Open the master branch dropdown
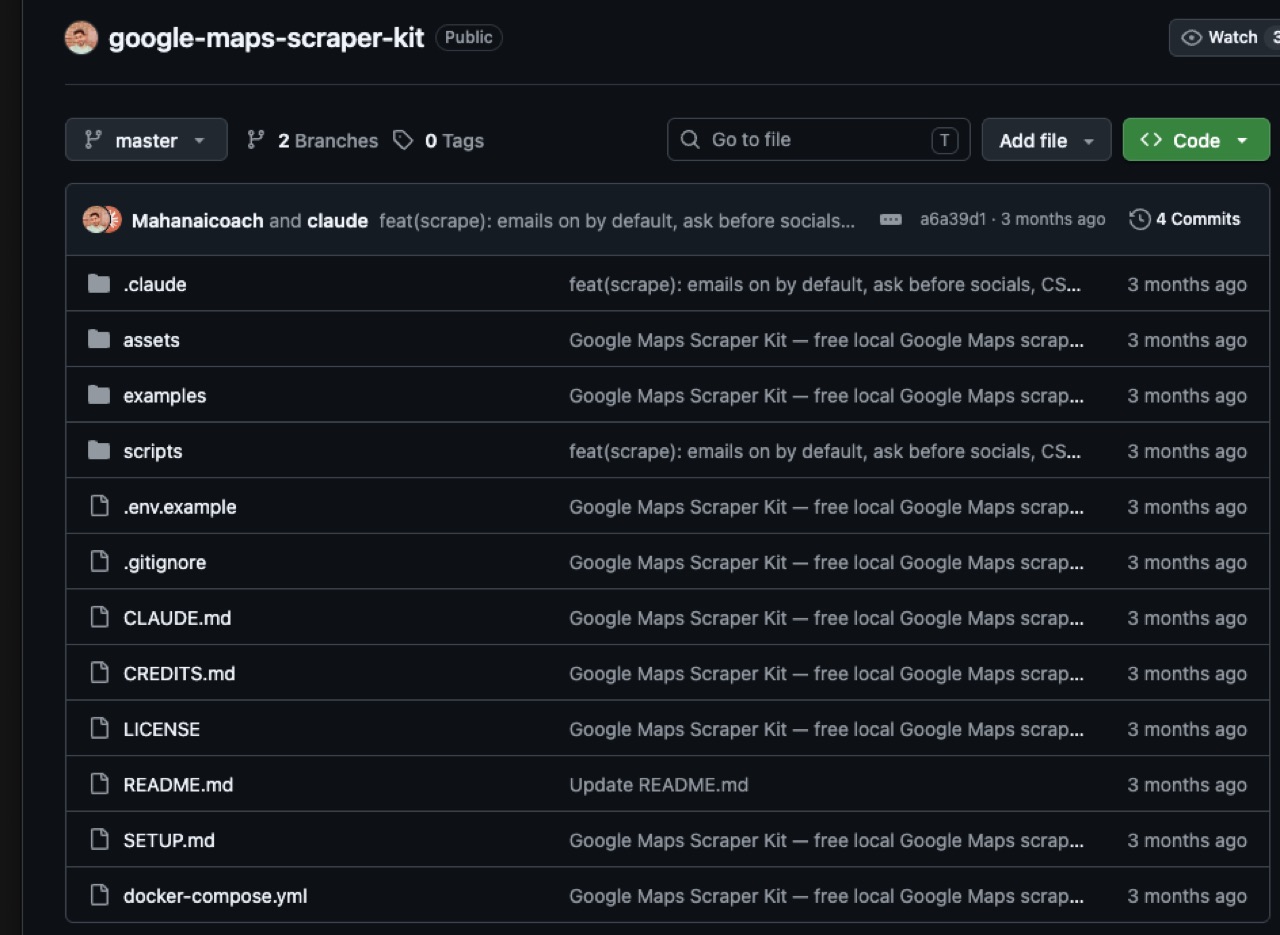 146,140
